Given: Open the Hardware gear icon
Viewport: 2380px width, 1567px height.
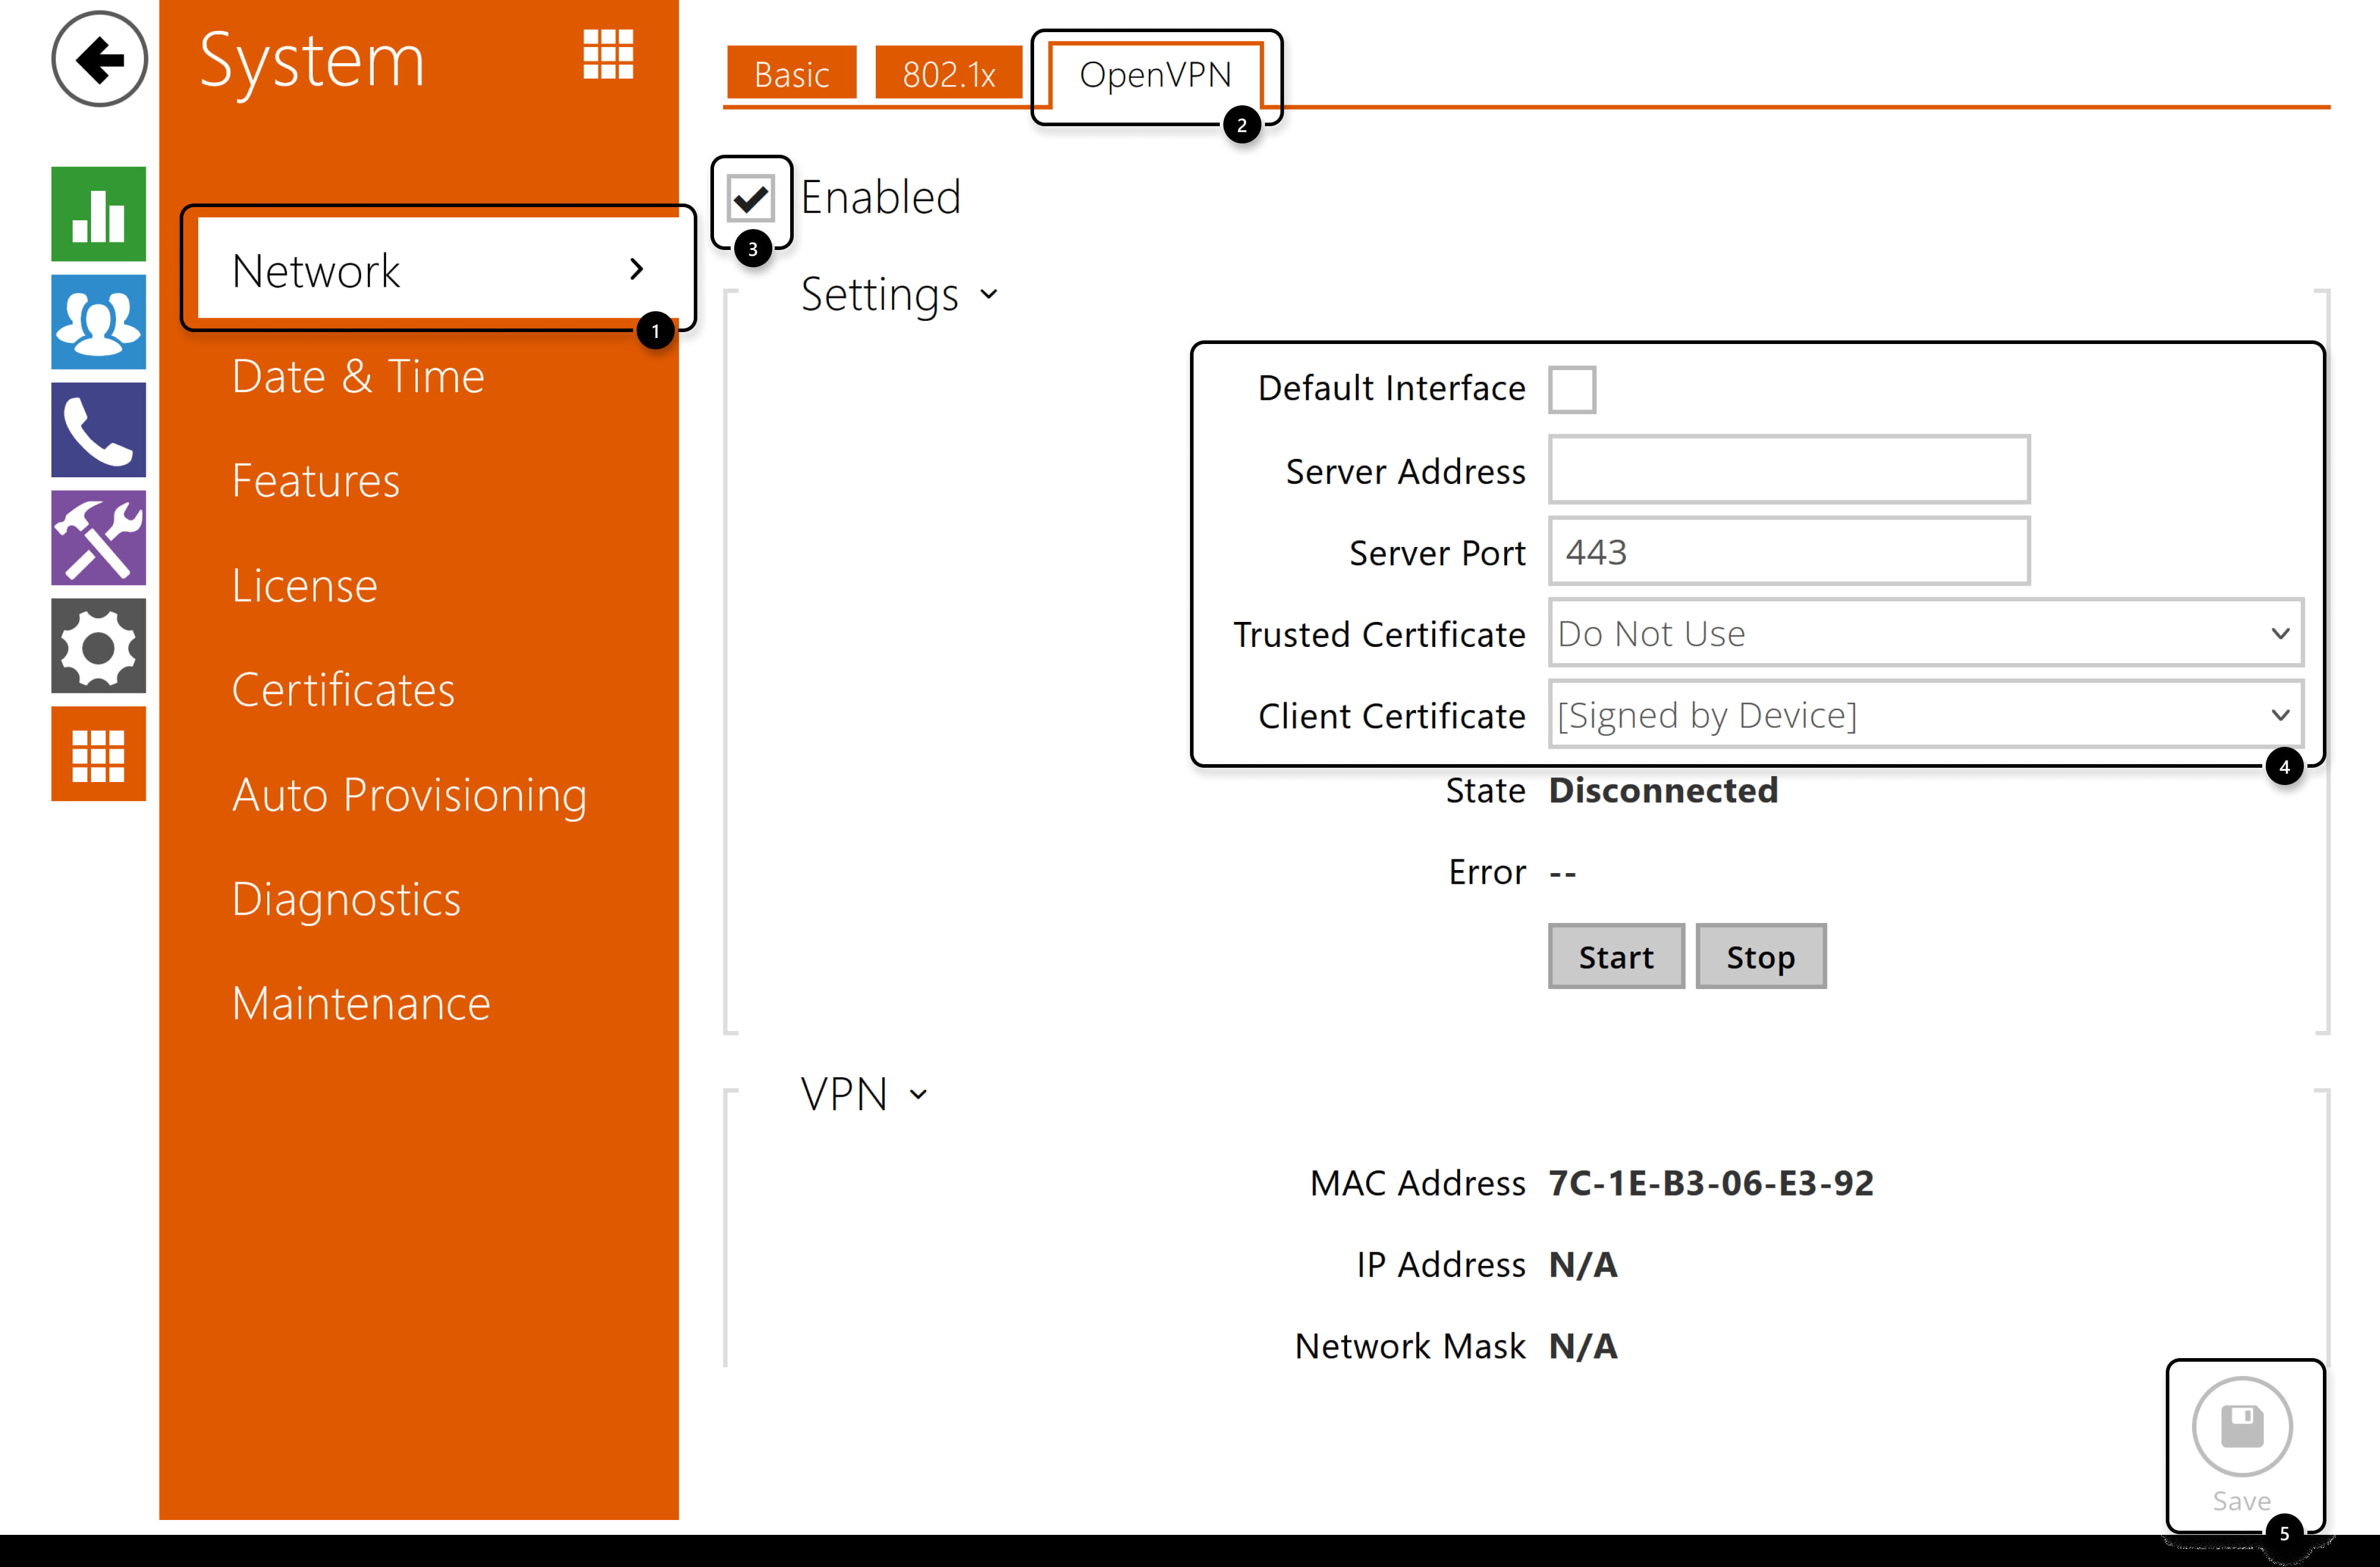Looking at the screenshot, I should point(99,646).
